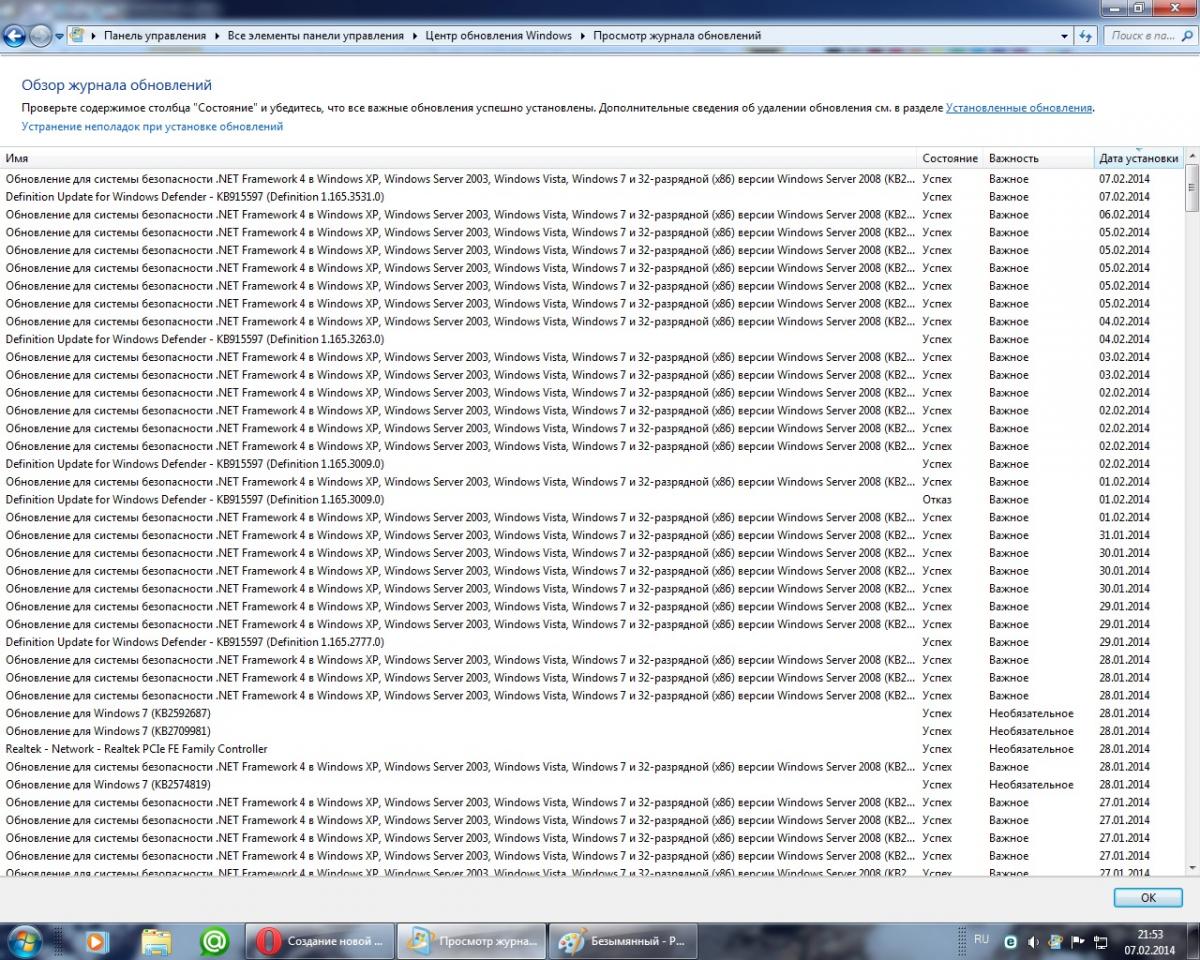This screenshot has height=960, width=1200.
Task: Select 'Realtek - Network - Realtek PCIe FE Family Controller'
Action: tap(592, 749)
